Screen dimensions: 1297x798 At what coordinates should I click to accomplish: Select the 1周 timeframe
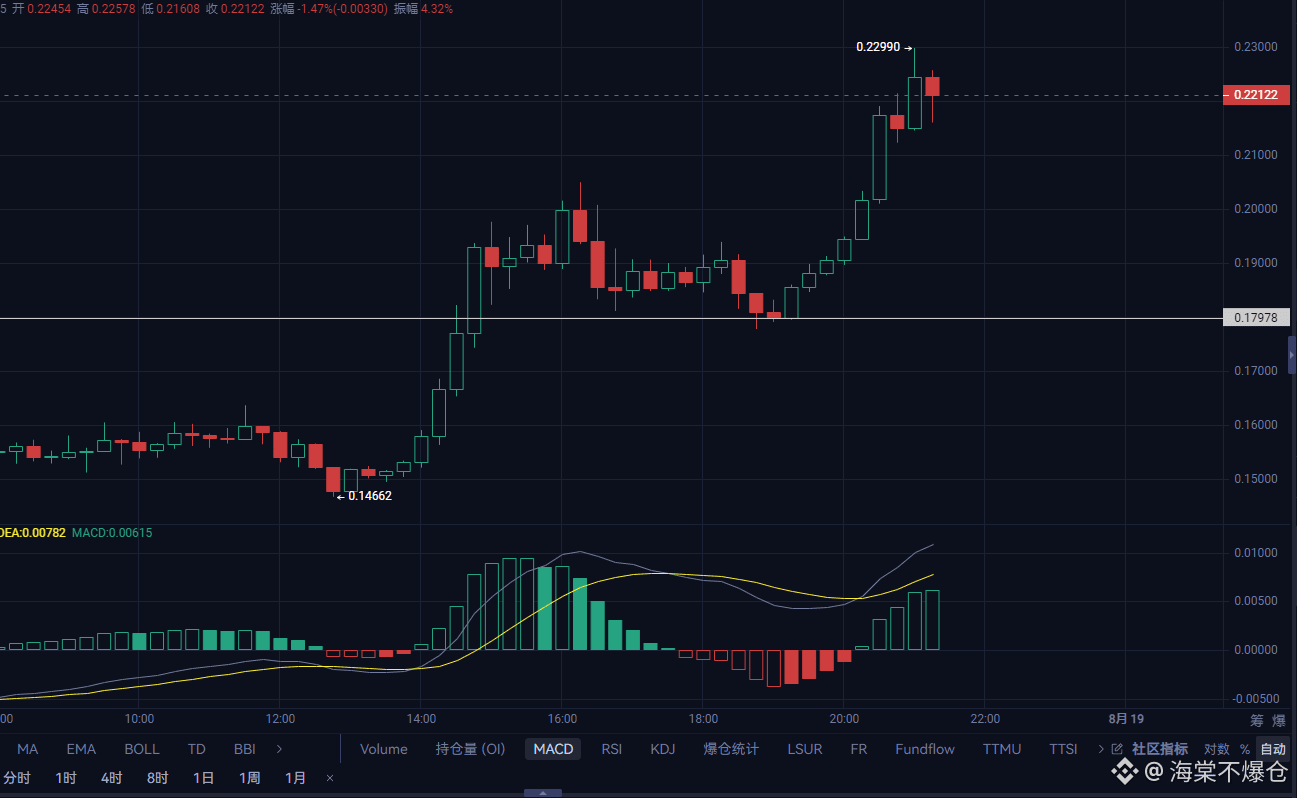[249, 778]
